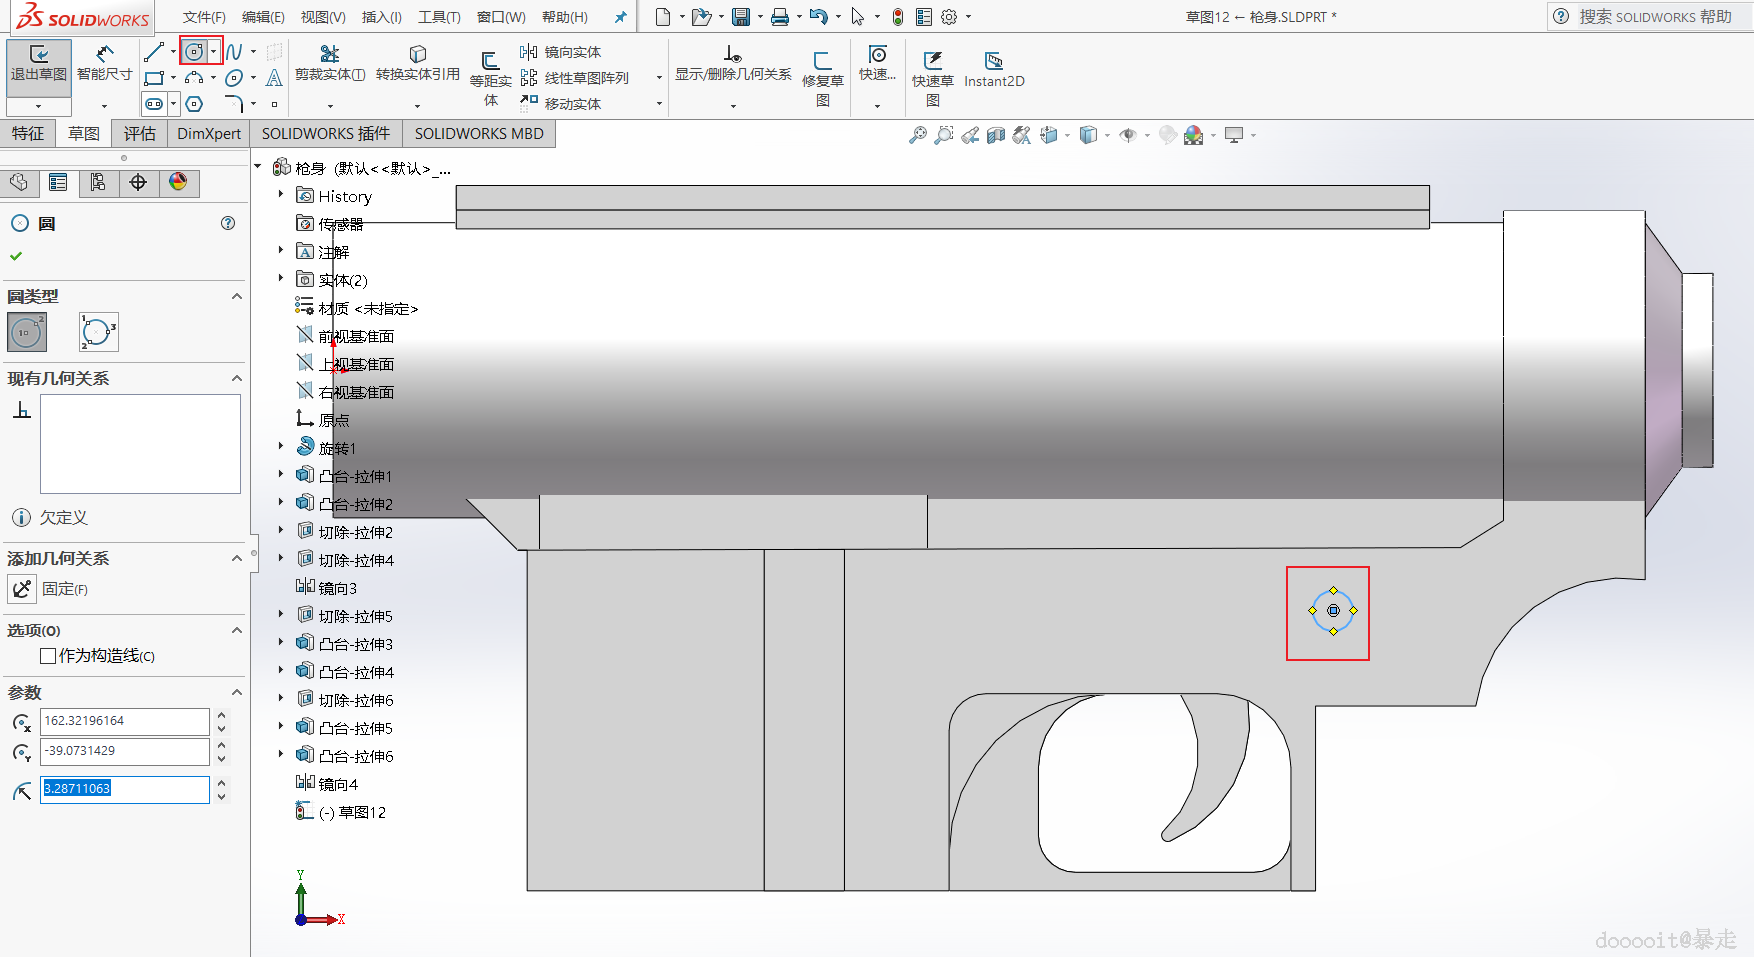Select the Line sketch tool
The image size is (1754, 957).
tap(153, 52)
